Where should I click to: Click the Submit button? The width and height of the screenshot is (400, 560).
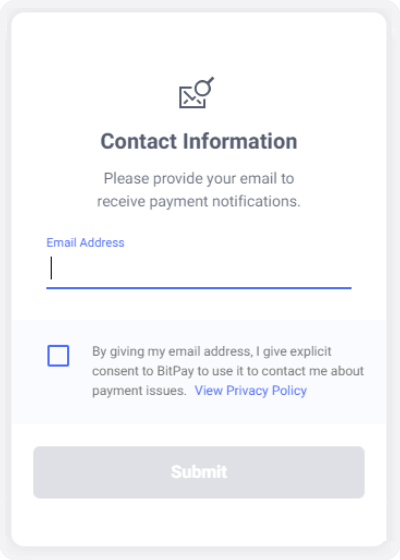(x=199, y=472)
